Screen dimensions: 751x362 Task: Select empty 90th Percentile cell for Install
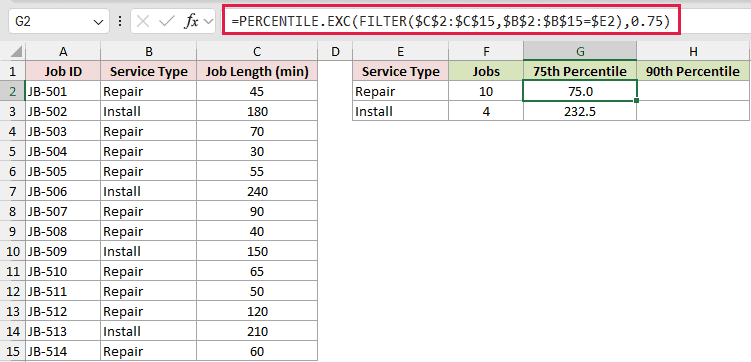693,111
